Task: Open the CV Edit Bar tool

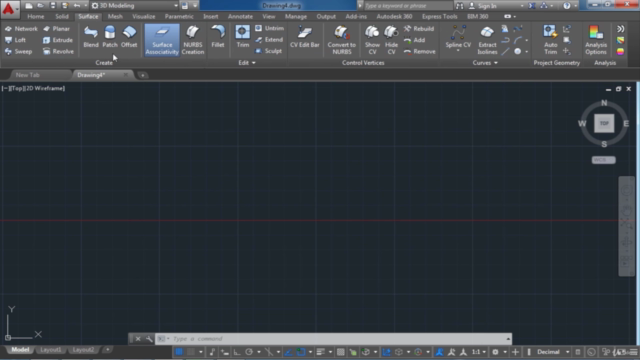Action: tap(304, 37)
